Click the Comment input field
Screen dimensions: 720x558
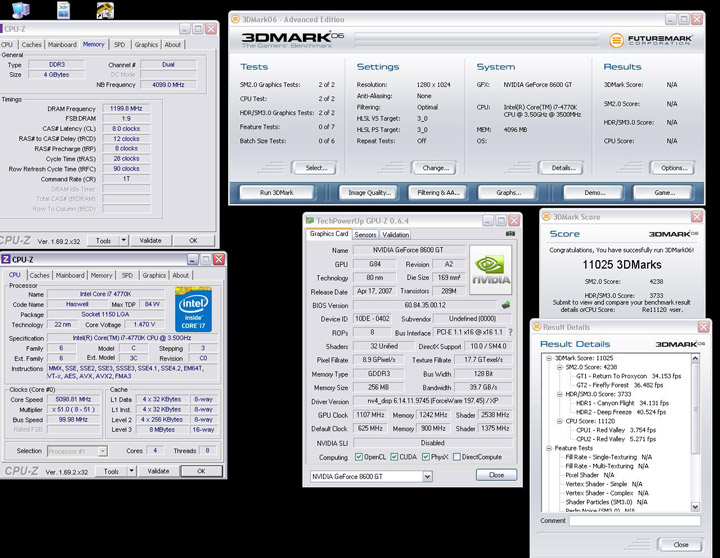pyautogui.click(x=635, y=521)
